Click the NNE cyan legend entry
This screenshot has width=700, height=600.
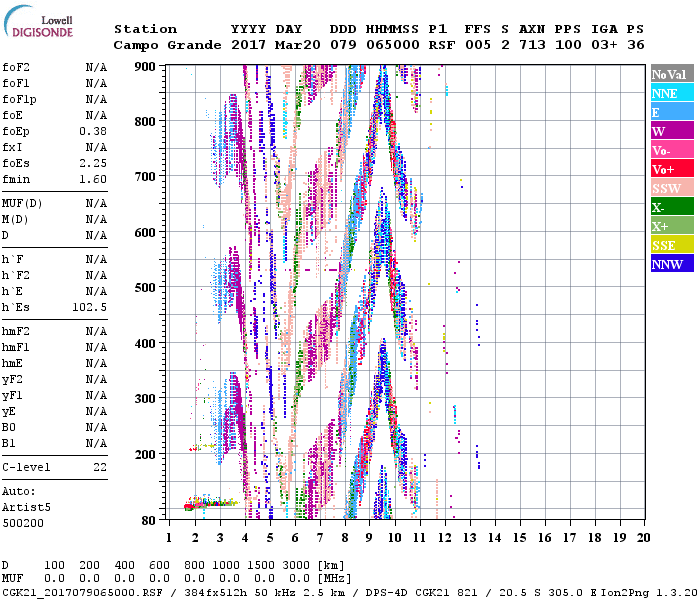click(x=671, y=93)
